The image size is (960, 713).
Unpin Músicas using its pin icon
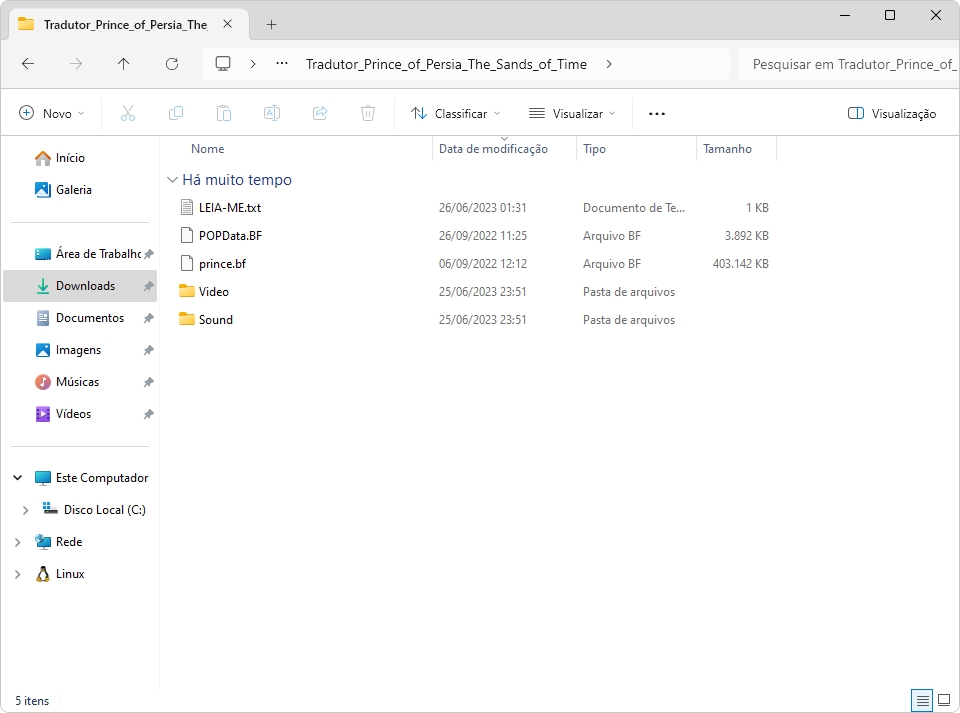click(x=148, y=382)
